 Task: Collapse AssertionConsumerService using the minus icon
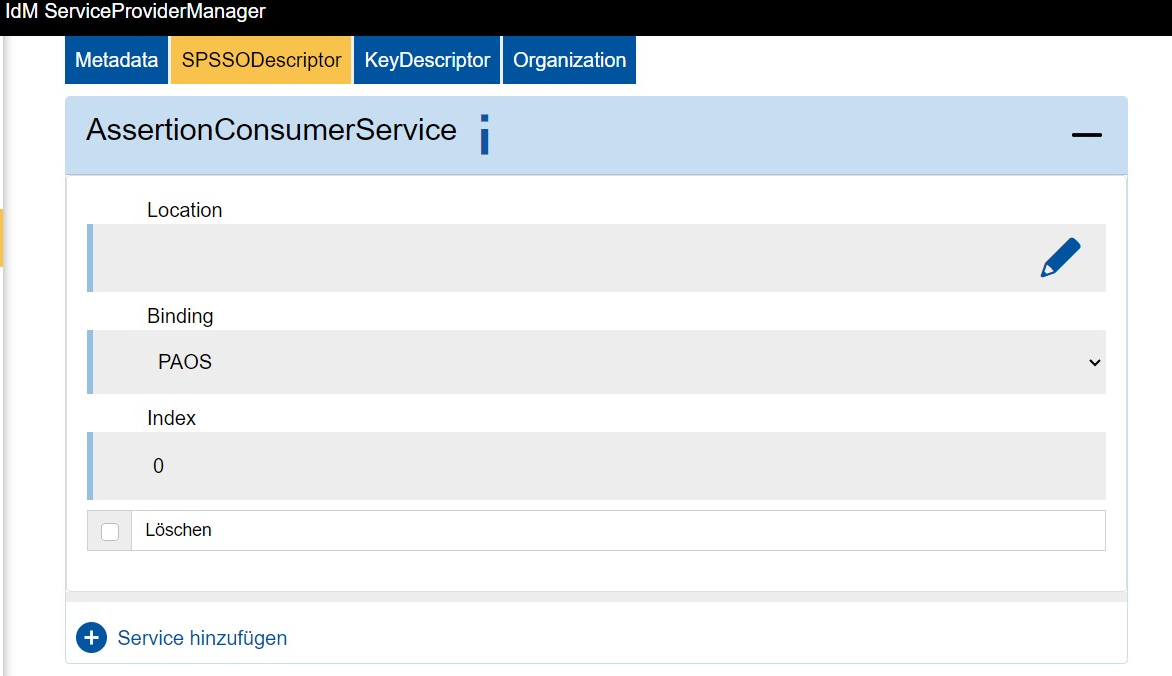coord(1087,133)
